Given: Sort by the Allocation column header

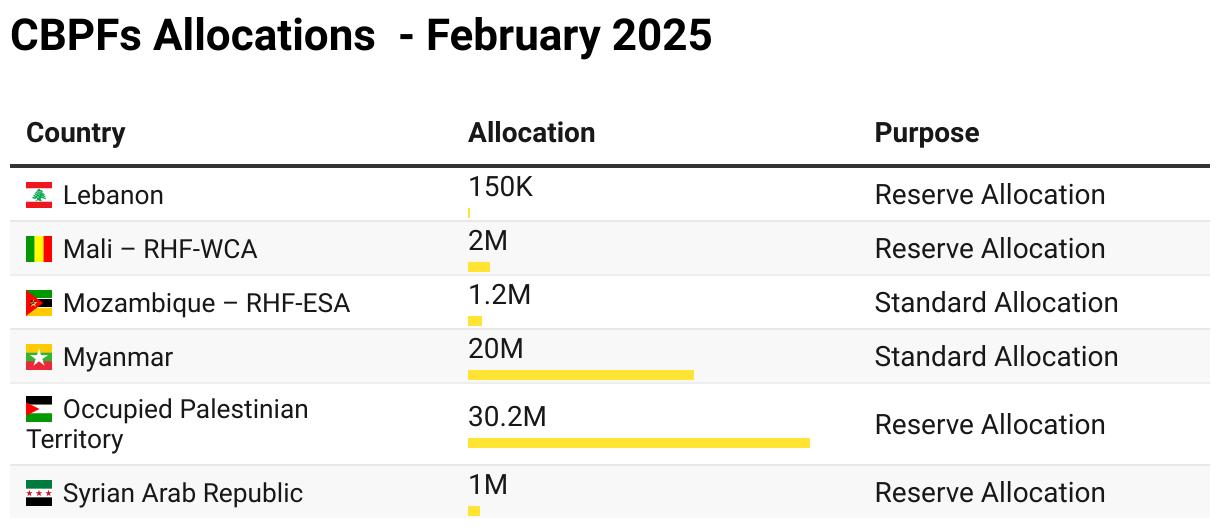Looking at the screenshot, I should click(531, 133).
